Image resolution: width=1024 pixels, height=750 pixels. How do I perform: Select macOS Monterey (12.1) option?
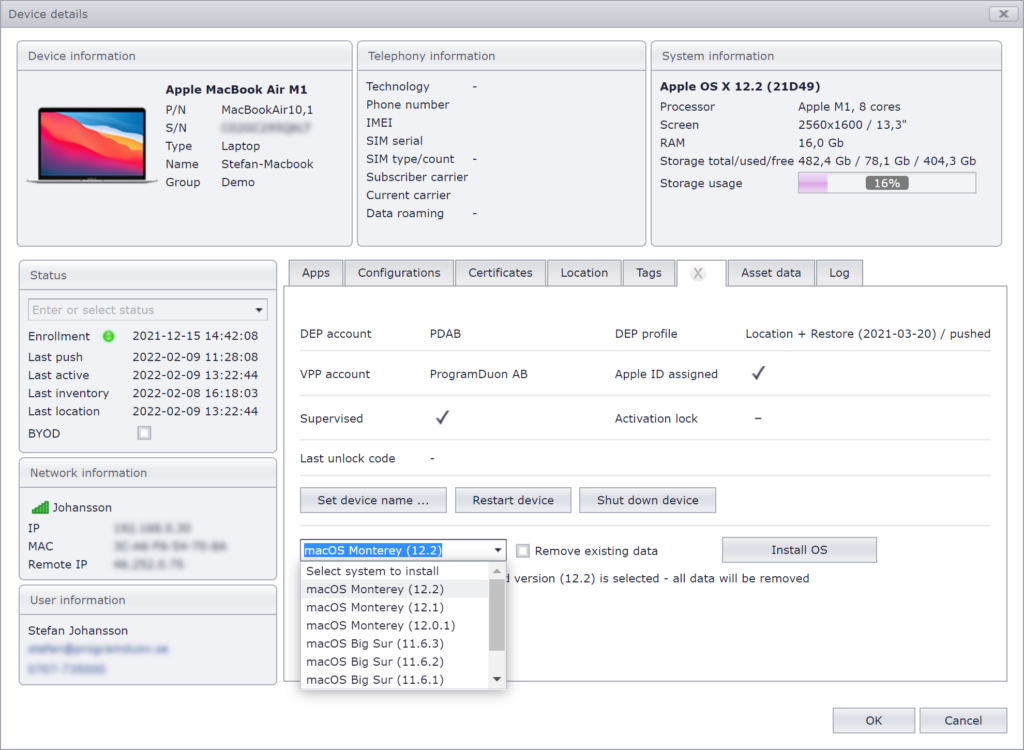coord(394,608)
